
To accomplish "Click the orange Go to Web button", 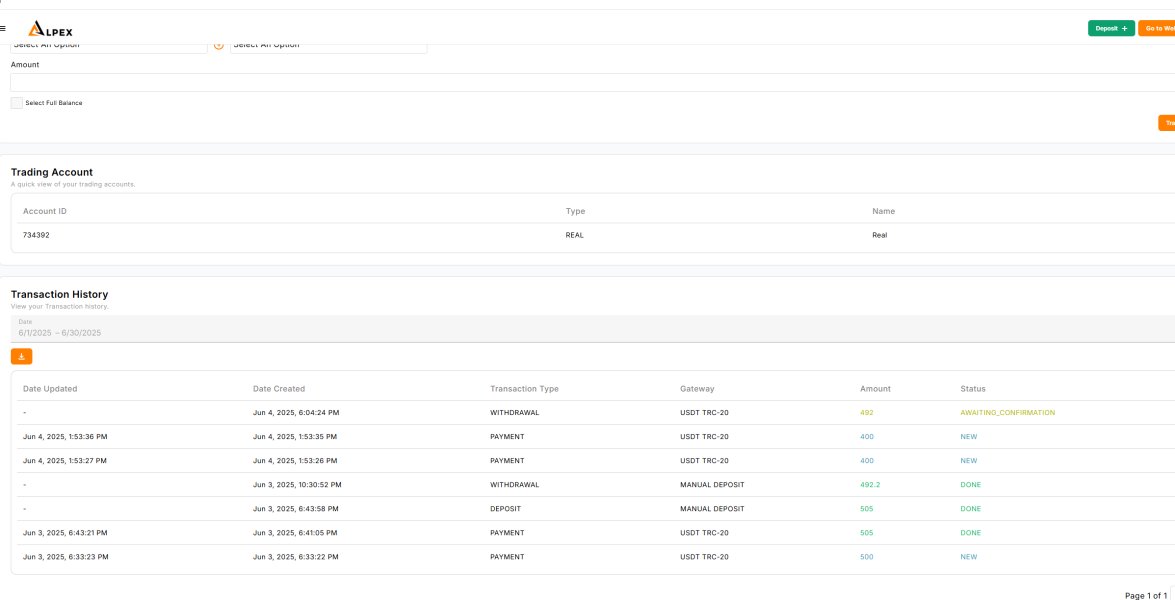I will pos(1157,28).
